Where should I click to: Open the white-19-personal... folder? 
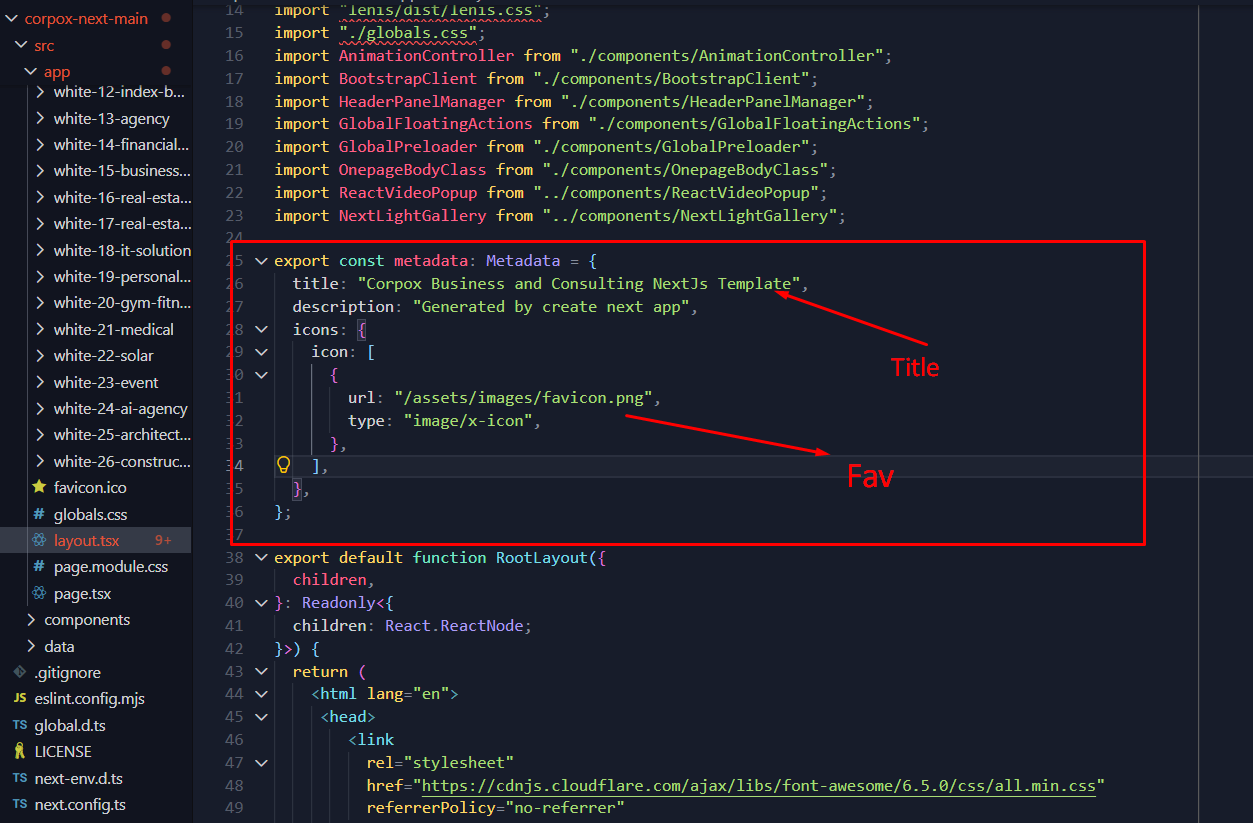tap(122, 277)
